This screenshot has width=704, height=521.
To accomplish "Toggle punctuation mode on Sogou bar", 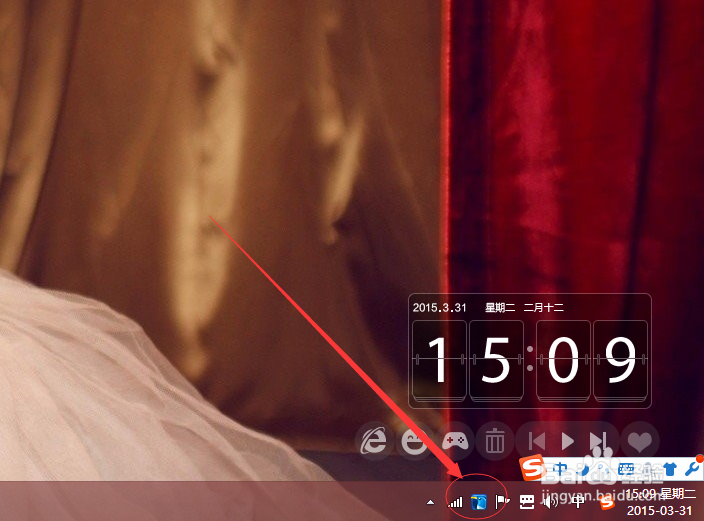I will [604, 470].
